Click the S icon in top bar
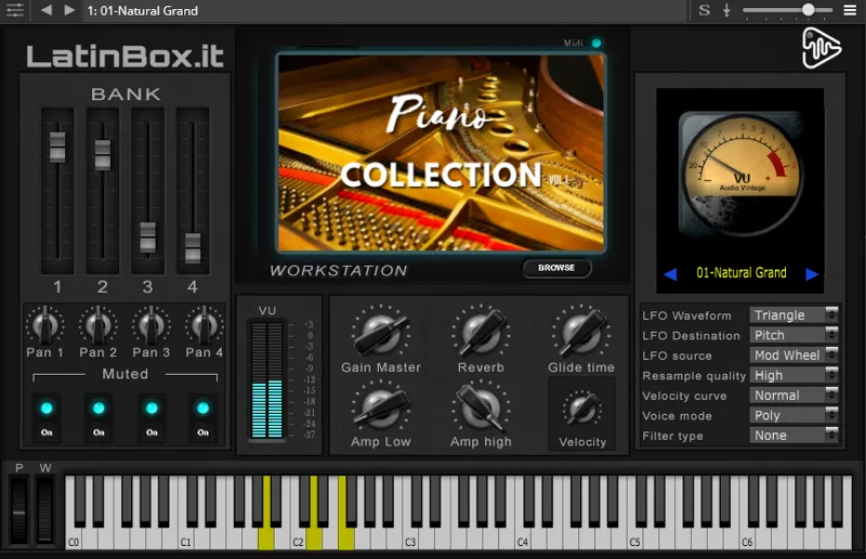This screenshot has height=559, width=866. [x=704, y=10]
